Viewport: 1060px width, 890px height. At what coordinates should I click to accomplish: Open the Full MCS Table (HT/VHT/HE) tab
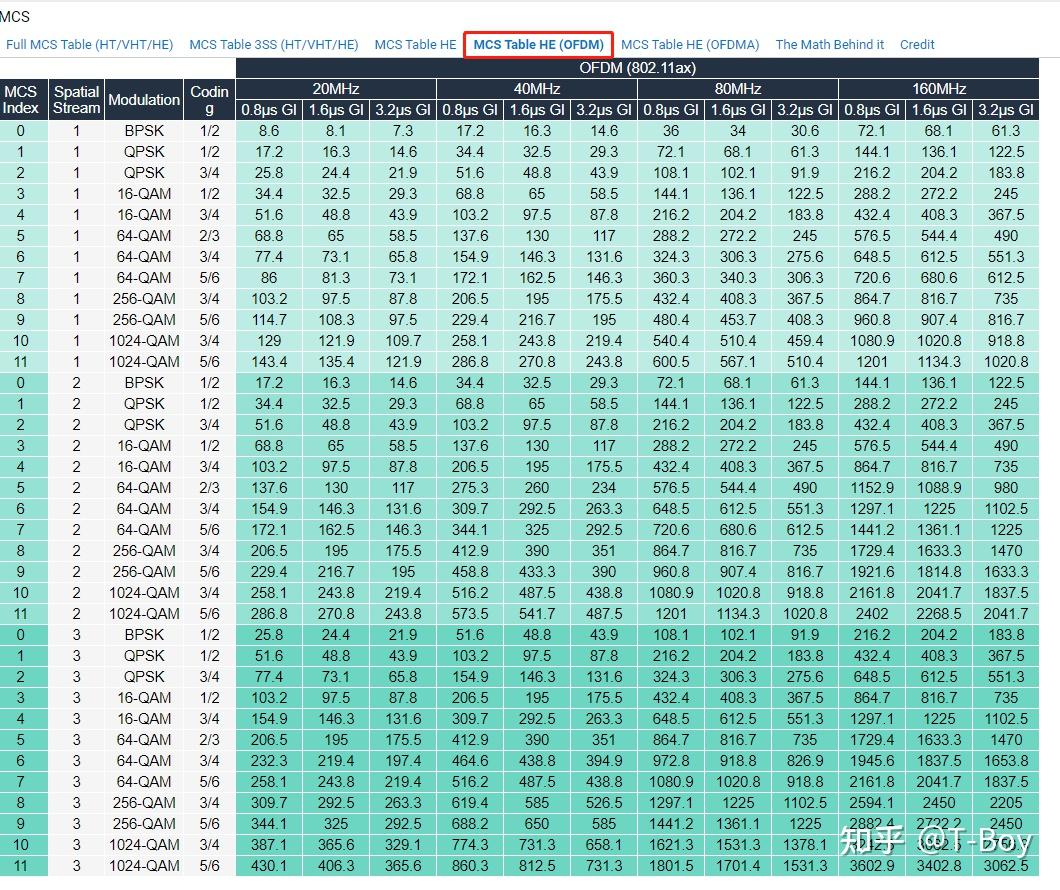[89, 45]
